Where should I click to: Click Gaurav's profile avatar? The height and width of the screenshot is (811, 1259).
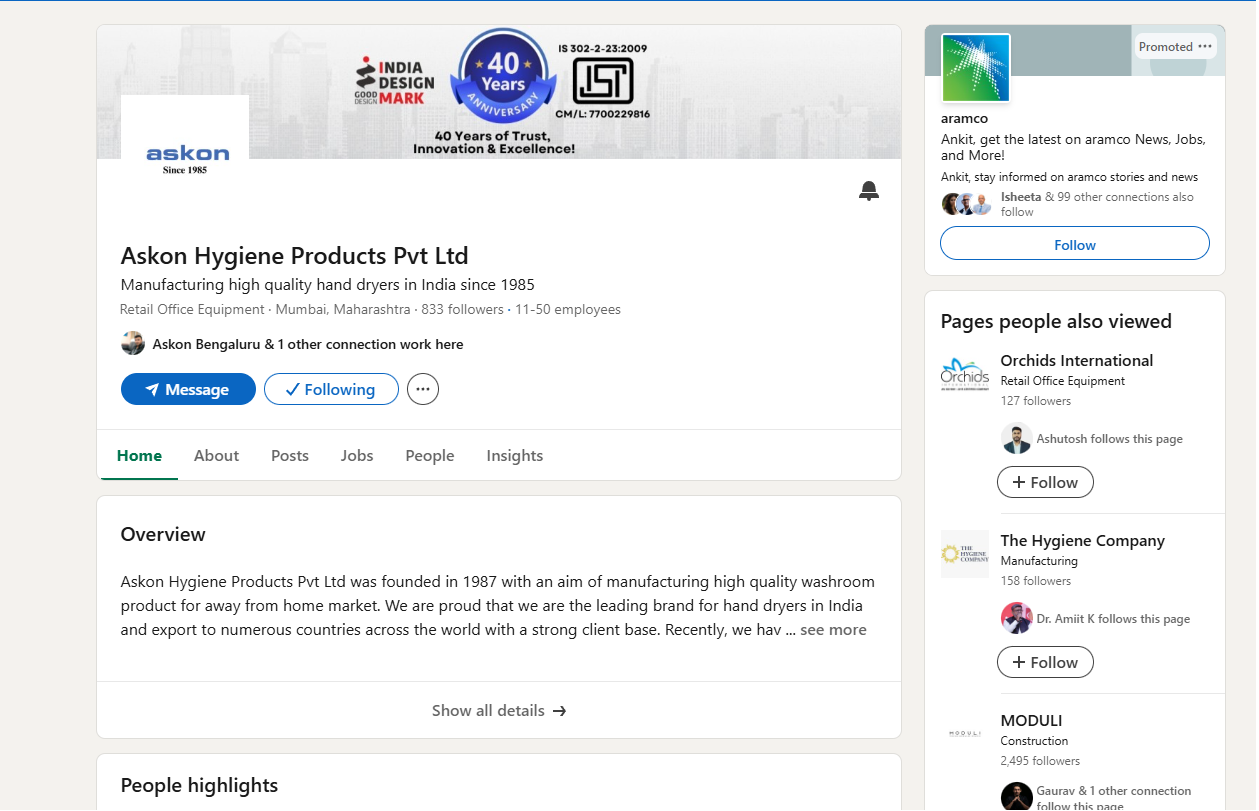pyautogui.click(x=1016, y=797)
